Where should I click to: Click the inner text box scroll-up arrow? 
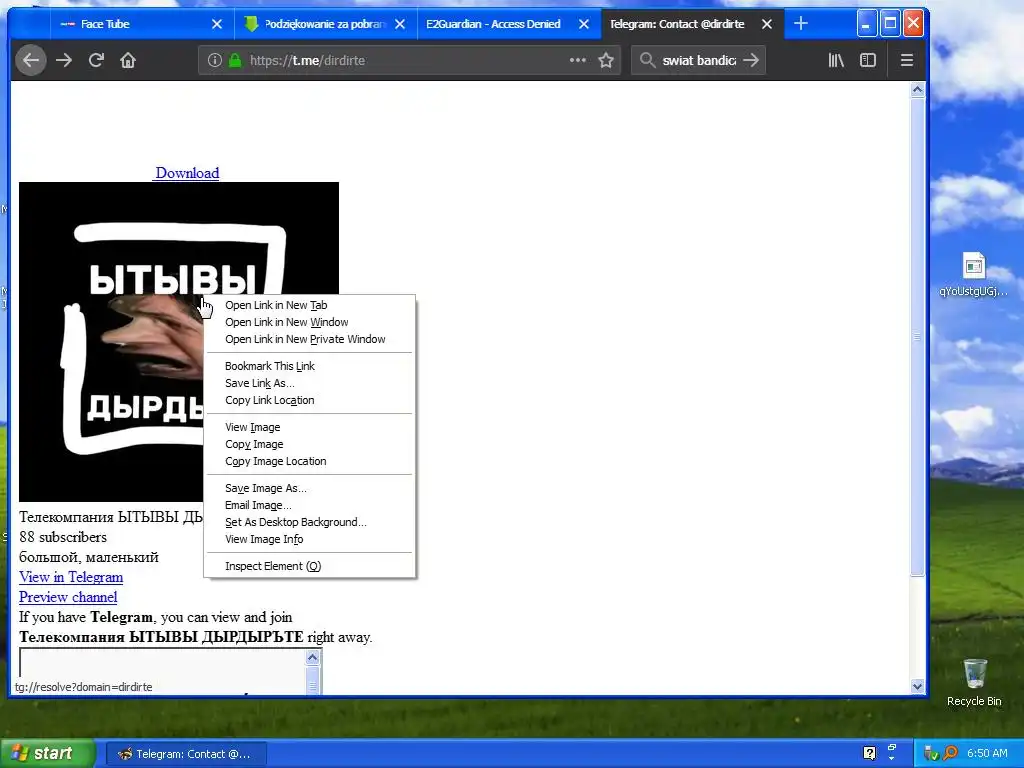click(x=312, y=657)
